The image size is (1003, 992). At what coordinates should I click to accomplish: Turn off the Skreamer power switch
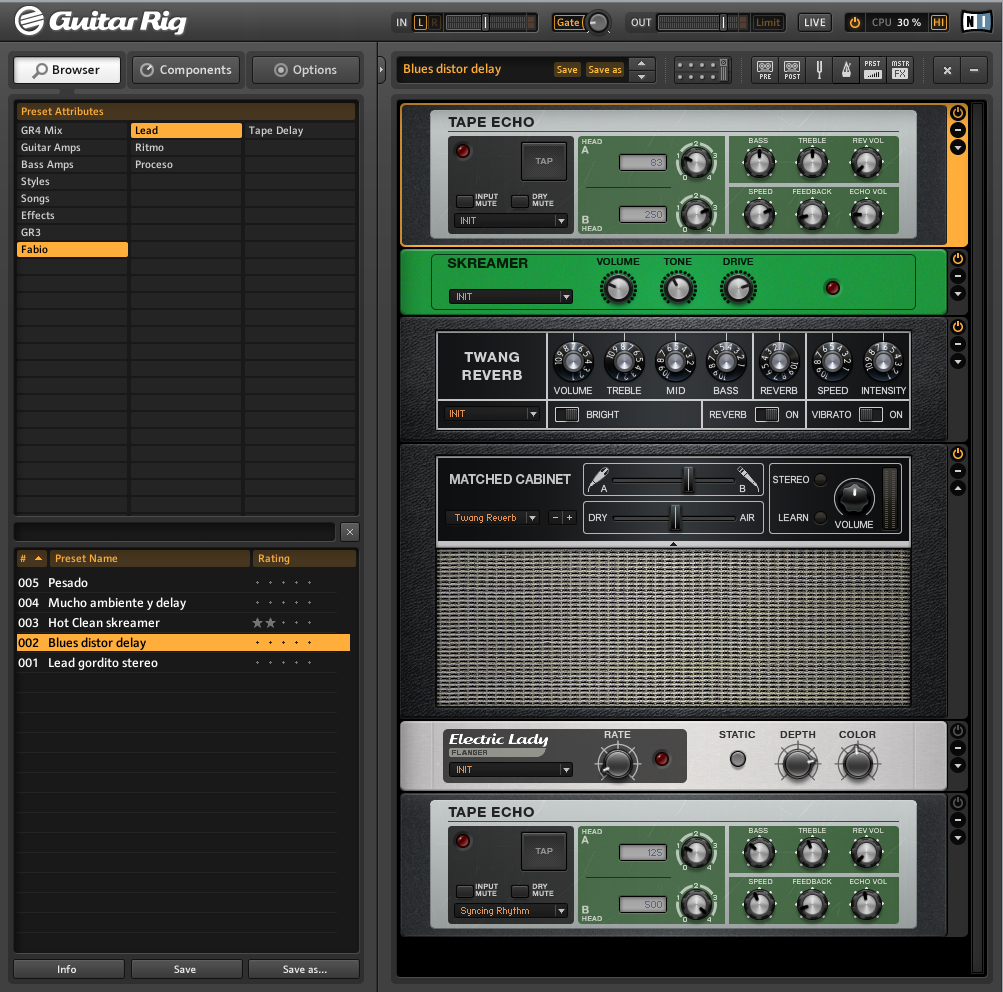tap(958, 259)
